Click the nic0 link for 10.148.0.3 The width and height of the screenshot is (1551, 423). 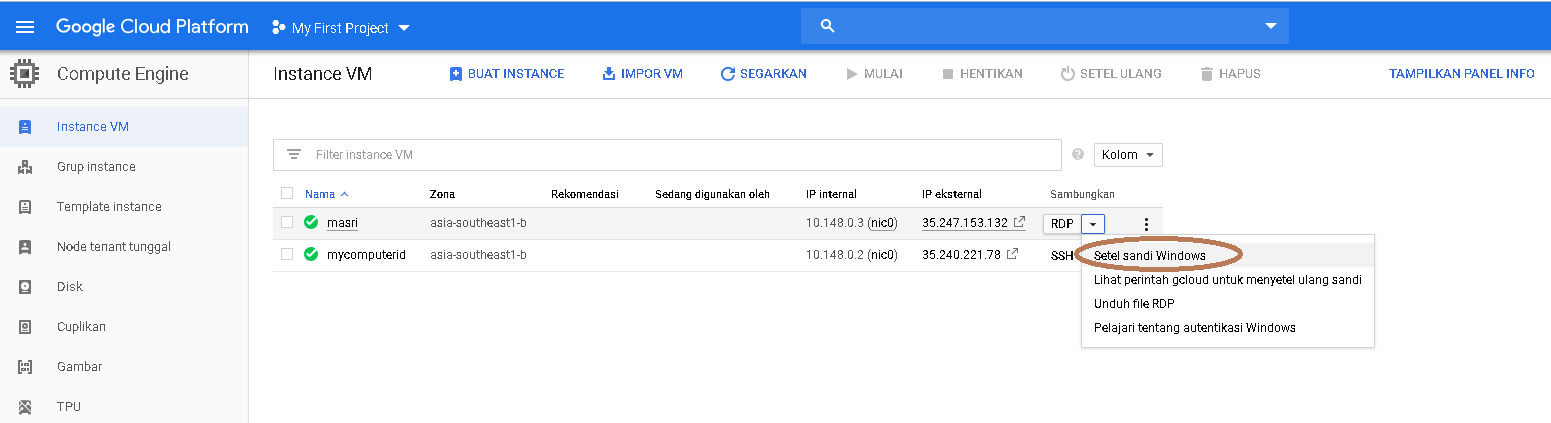(x=882, y=223)
